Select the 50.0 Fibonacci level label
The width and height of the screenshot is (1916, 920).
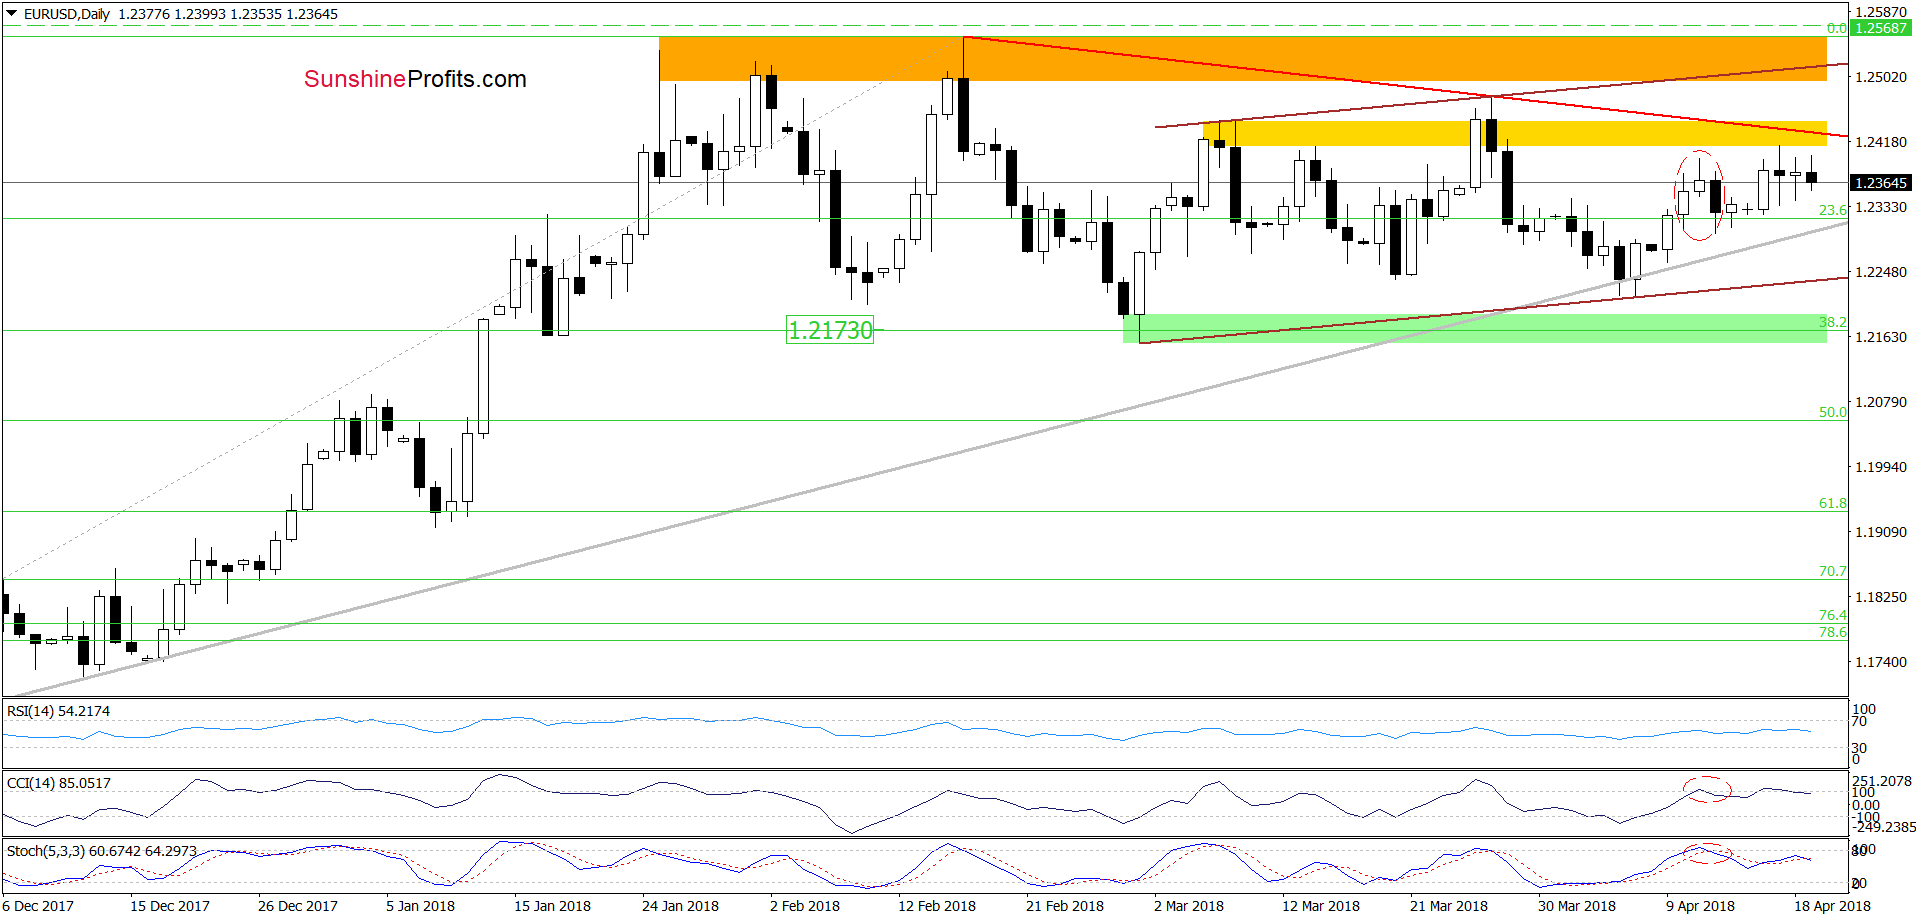1832,412
